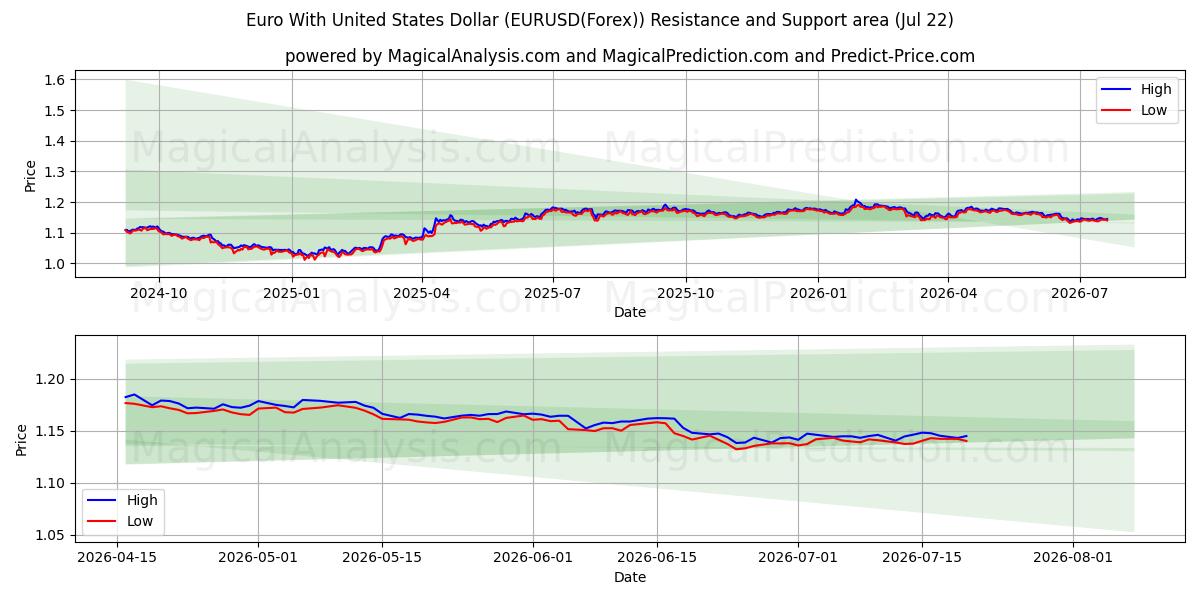Click the '1.4' y-axis tick in the top chart
This screenshot has height=600, width=1200.
tap(56, 141)
